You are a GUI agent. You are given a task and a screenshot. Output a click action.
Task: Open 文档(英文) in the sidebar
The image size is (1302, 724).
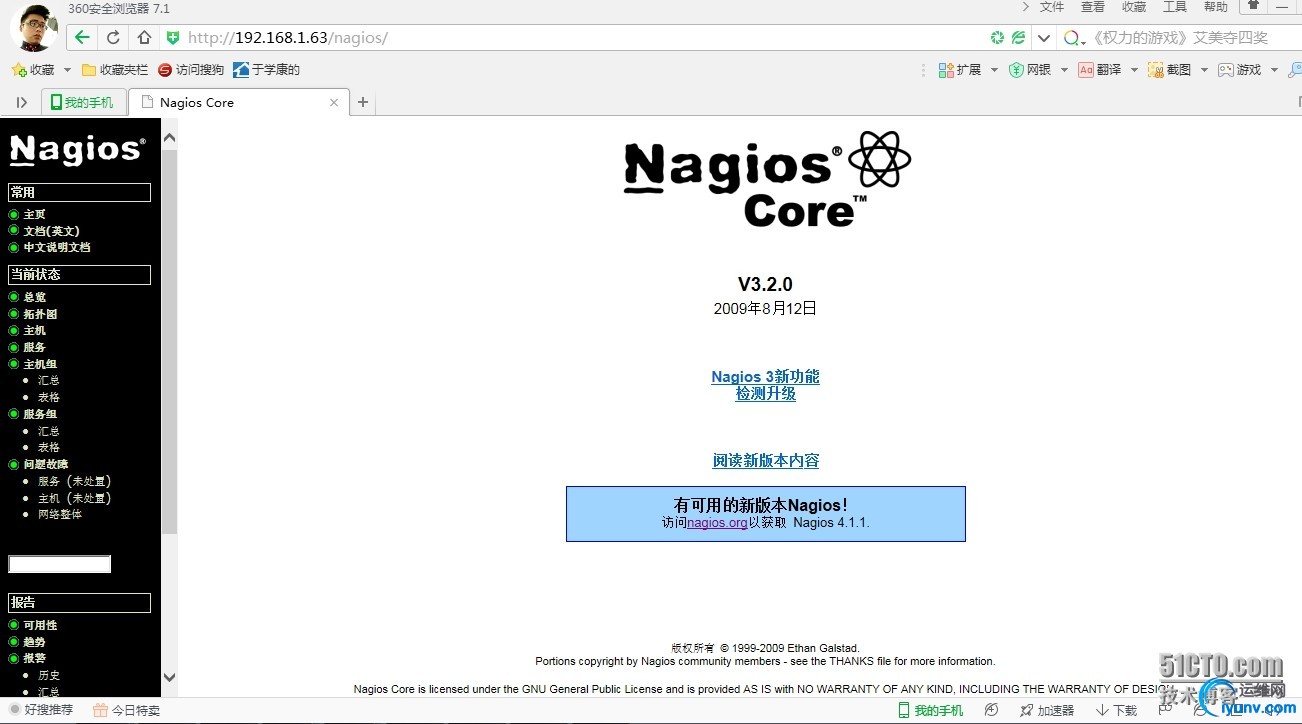tap(51, 231)
